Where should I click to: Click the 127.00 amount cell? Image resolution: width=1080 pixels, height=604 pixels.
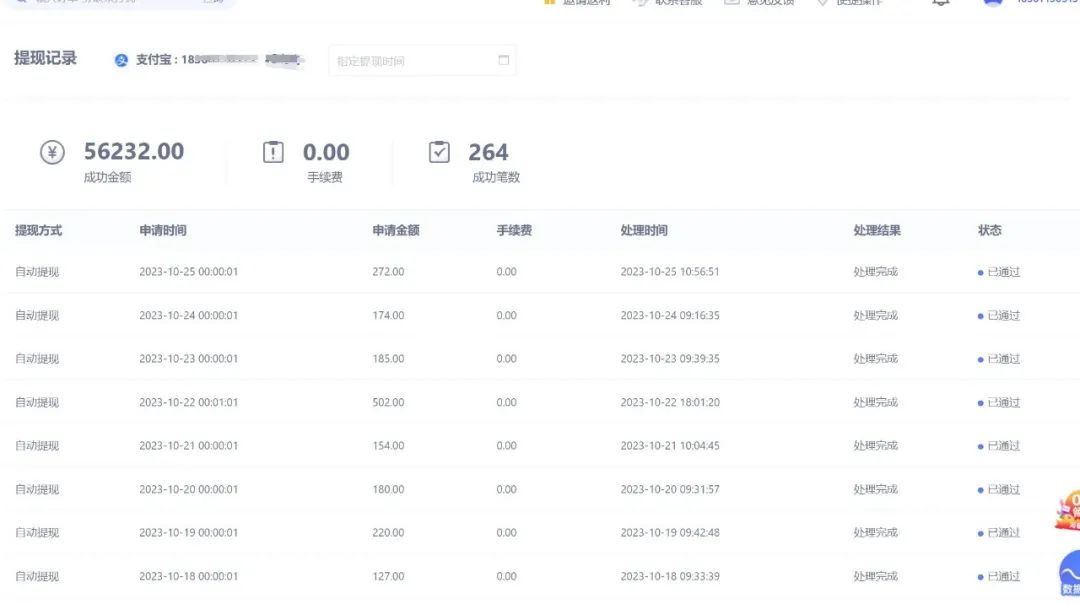[388, 576]
